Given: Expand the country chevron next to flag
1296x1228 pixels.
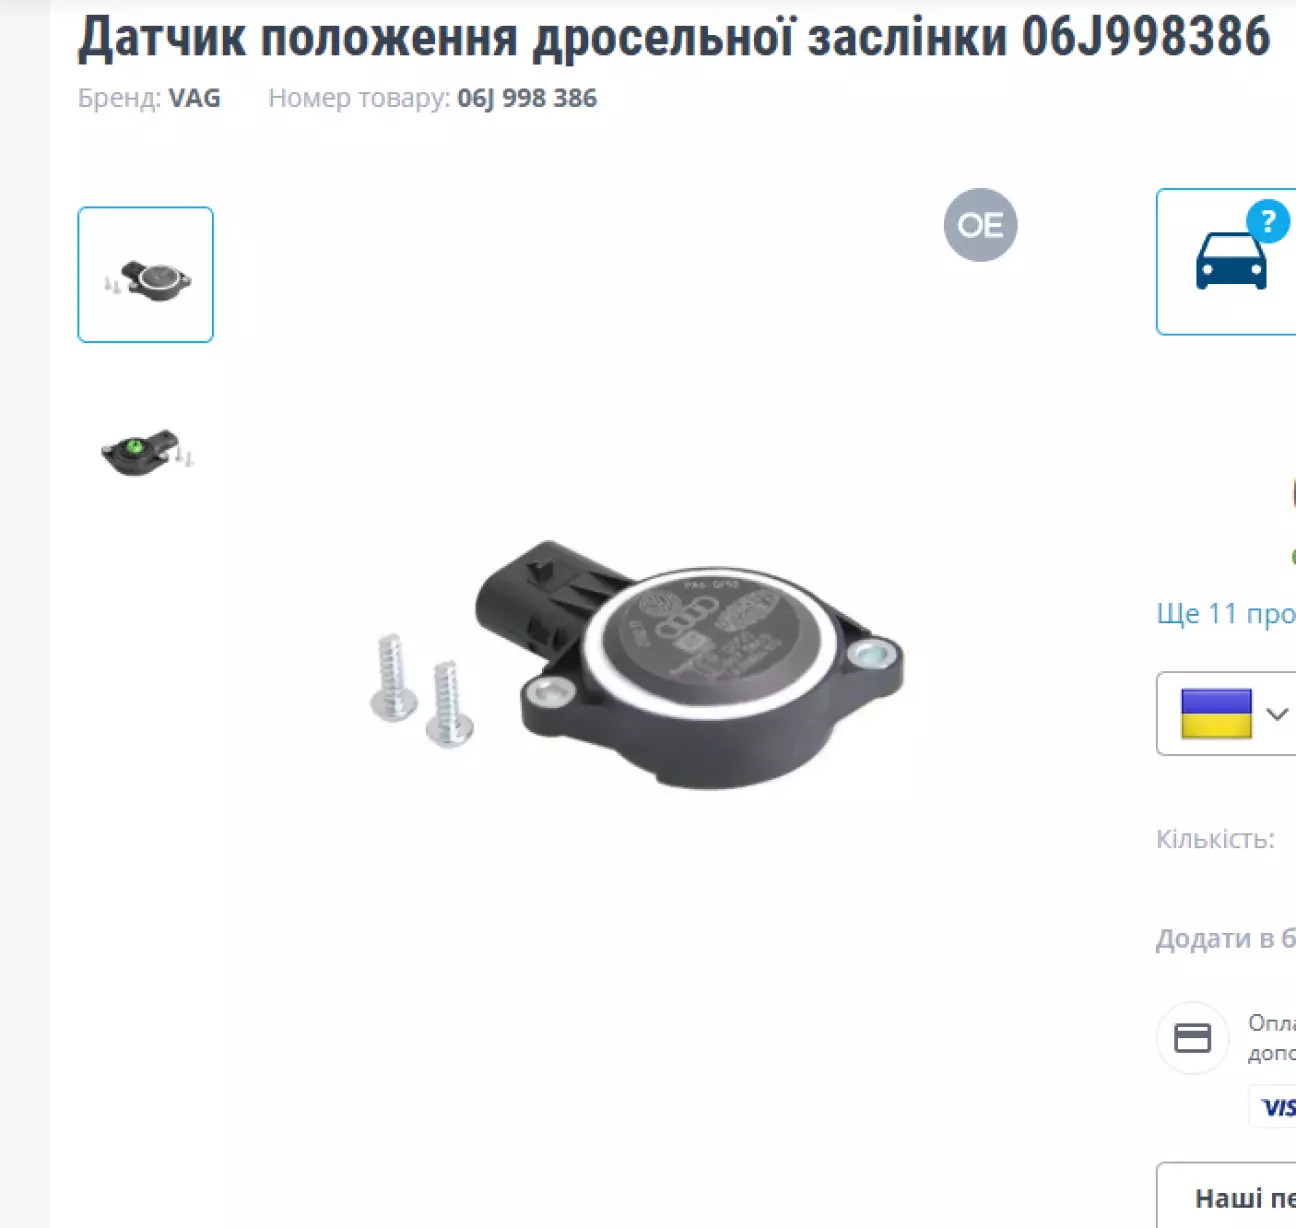Looking at the screenshot, I should coord(1277,714).
